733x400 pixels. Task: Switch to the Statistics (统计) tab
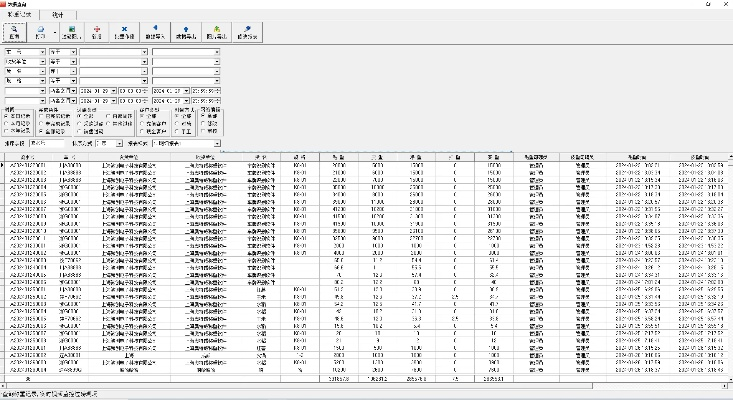click(57, 15)
